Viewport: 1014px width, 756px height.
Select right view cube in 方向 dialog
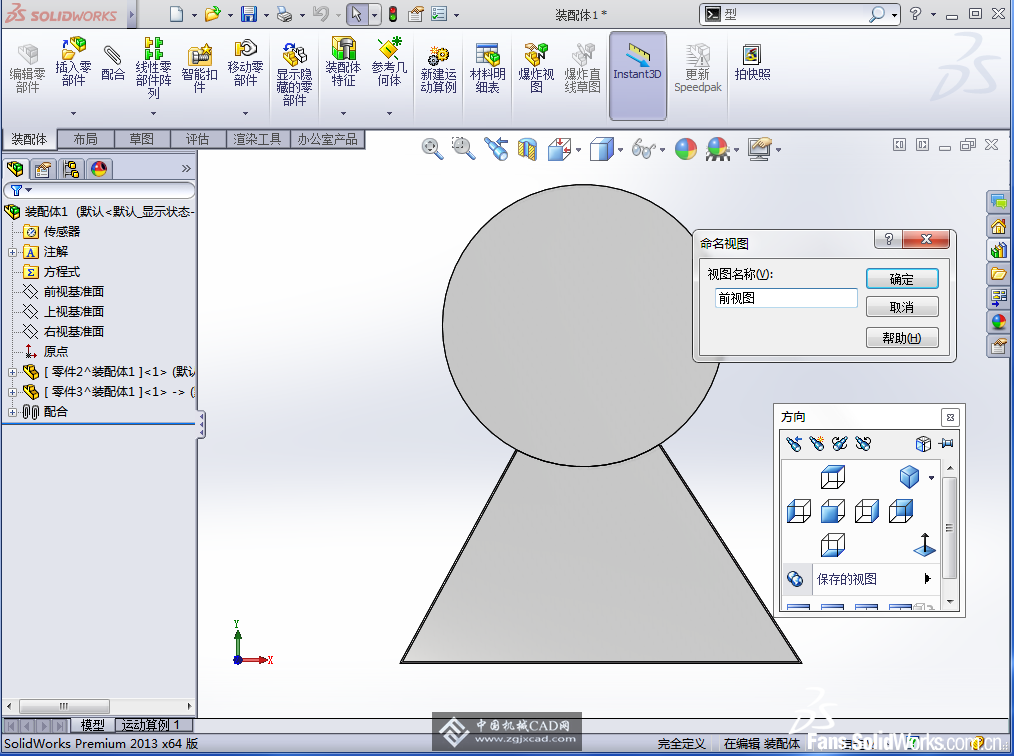coord(867,511)
